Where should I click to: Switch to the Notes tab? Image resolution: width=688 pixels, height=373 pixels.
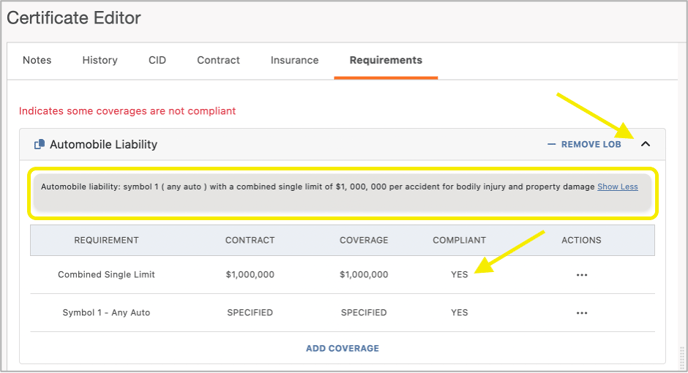pos(37,60)
